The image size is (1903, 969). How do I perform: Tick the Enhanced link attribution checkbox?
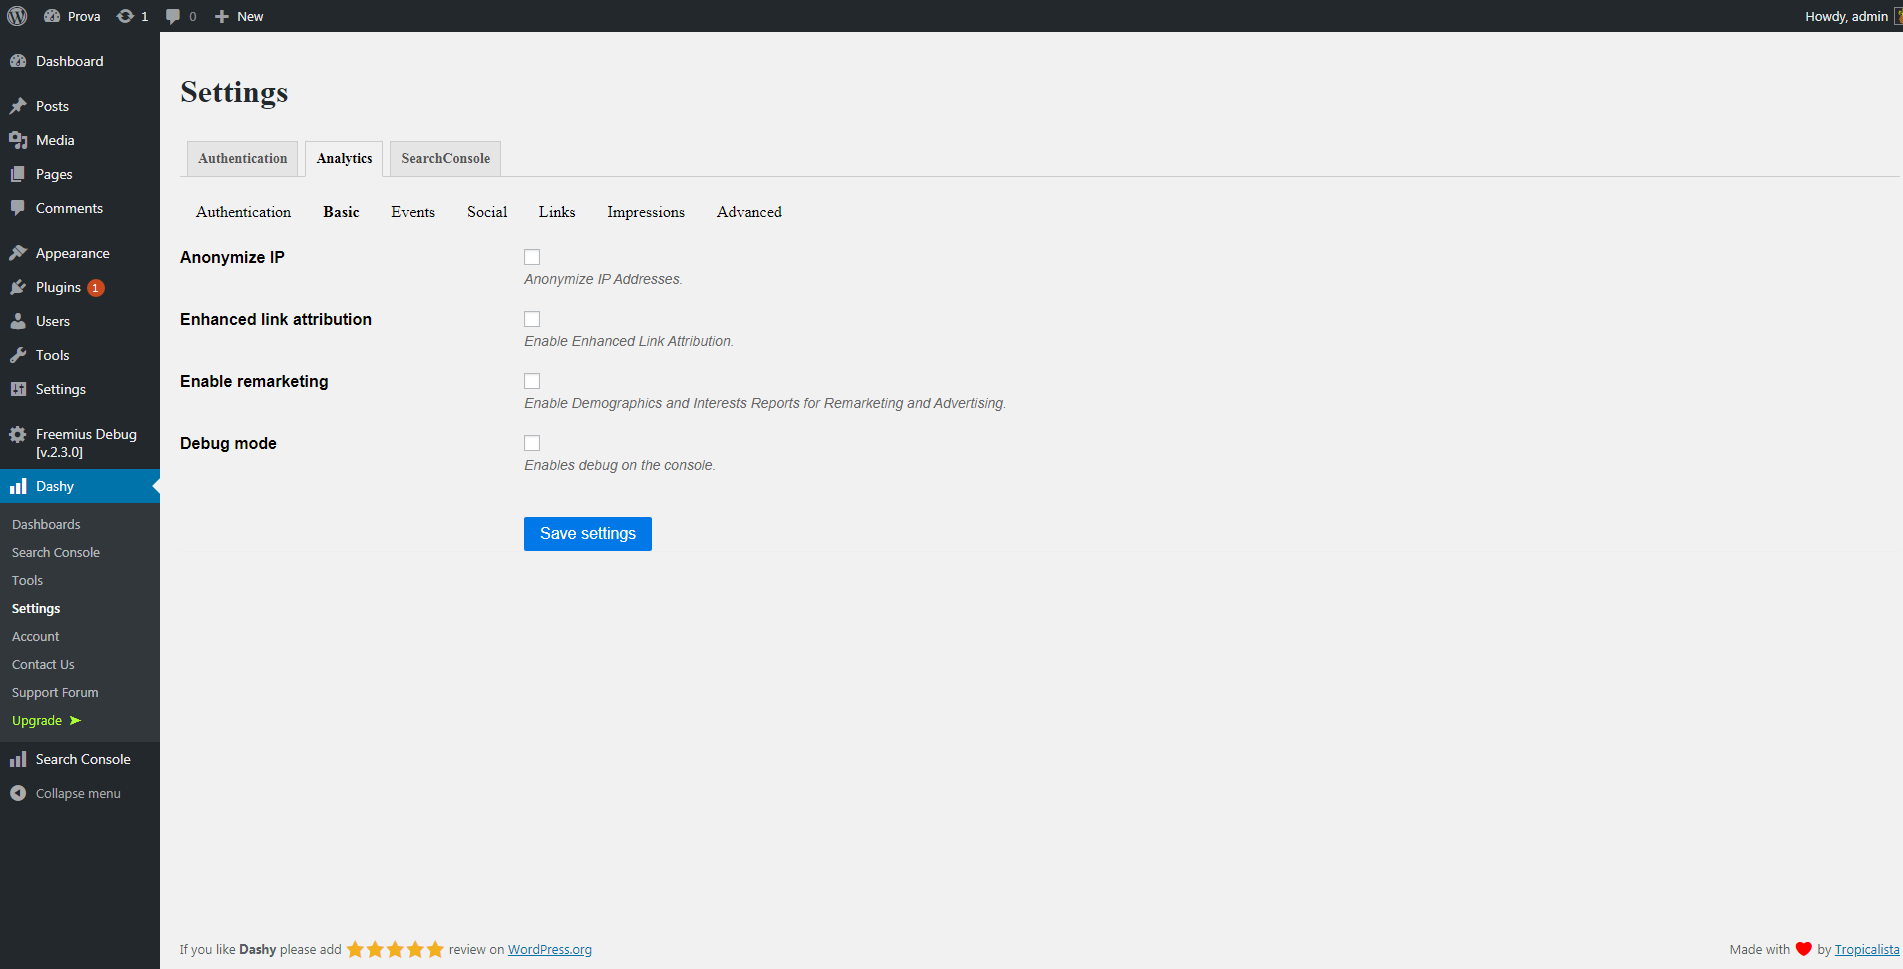[x=532, y=319]
